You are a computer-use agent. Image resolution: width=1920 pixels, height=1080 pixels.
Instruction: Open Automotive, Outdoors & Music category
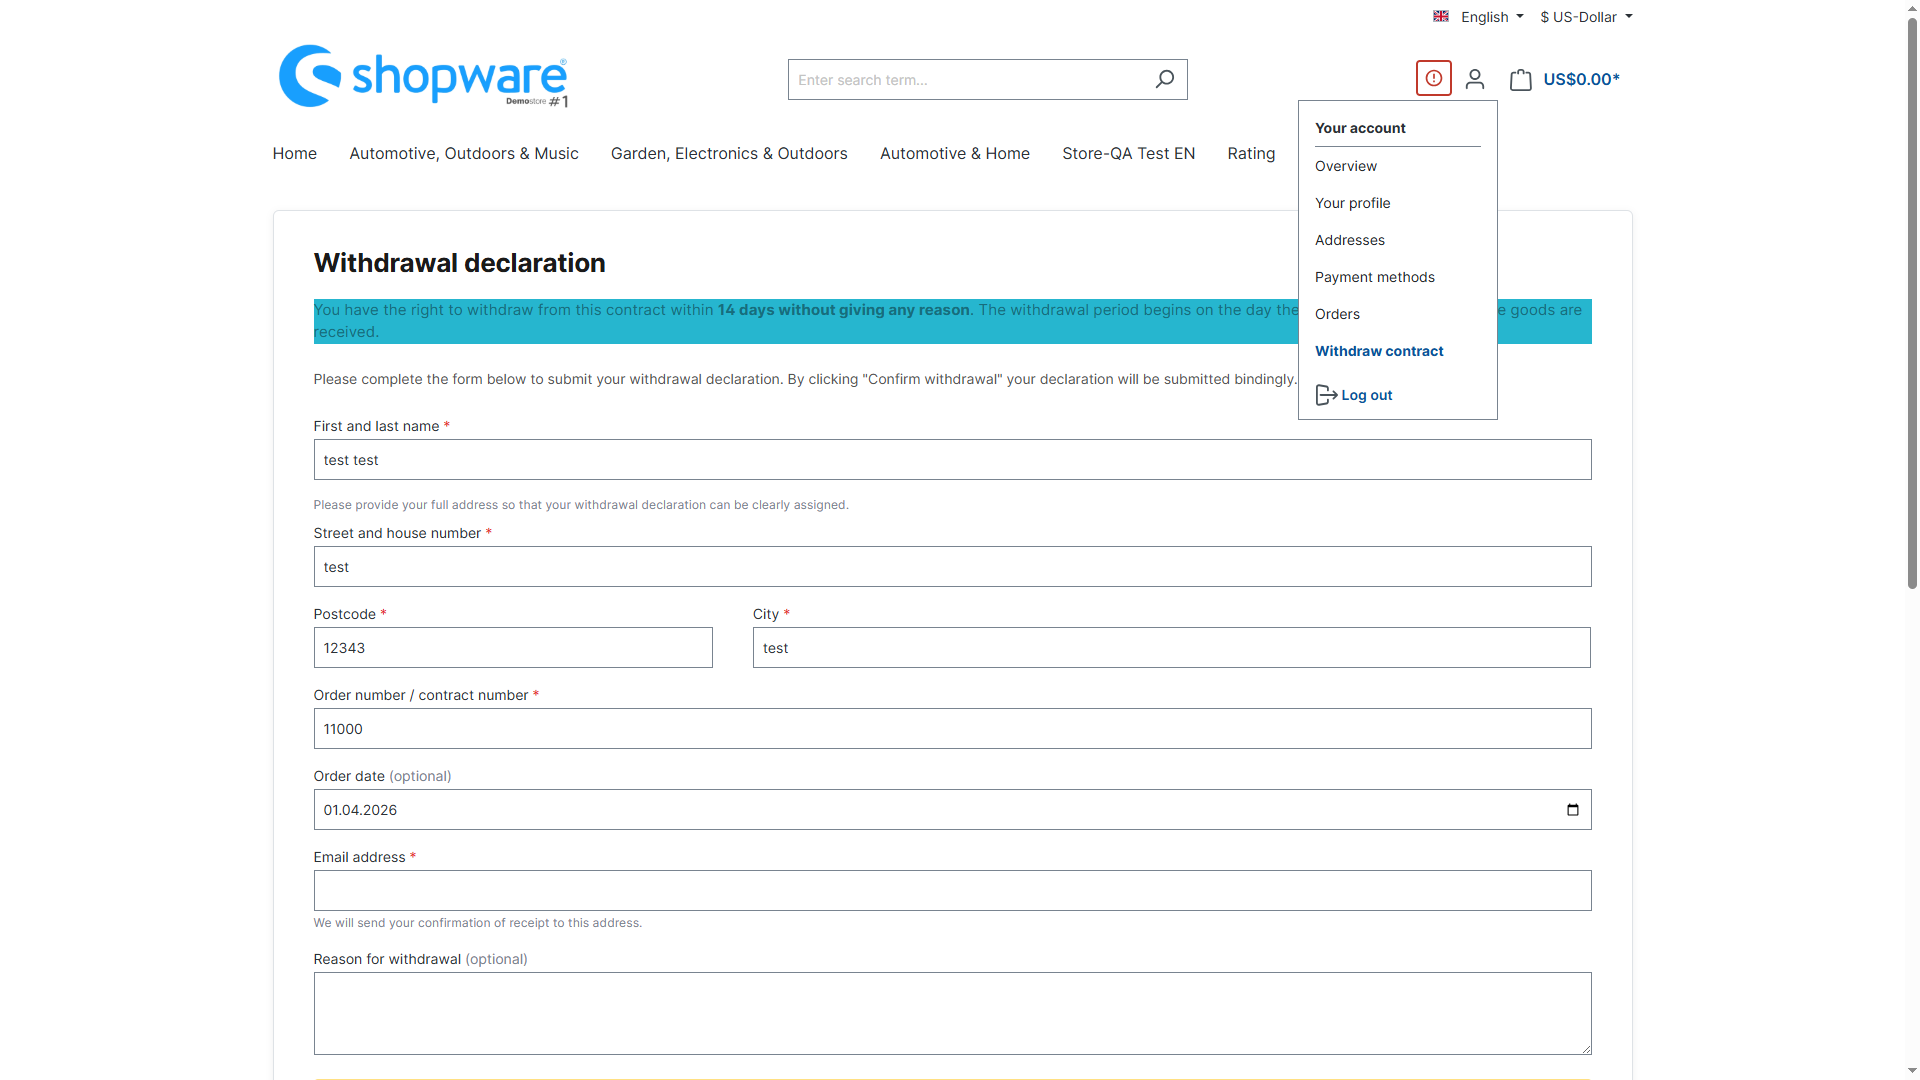(x=464, y=153)
